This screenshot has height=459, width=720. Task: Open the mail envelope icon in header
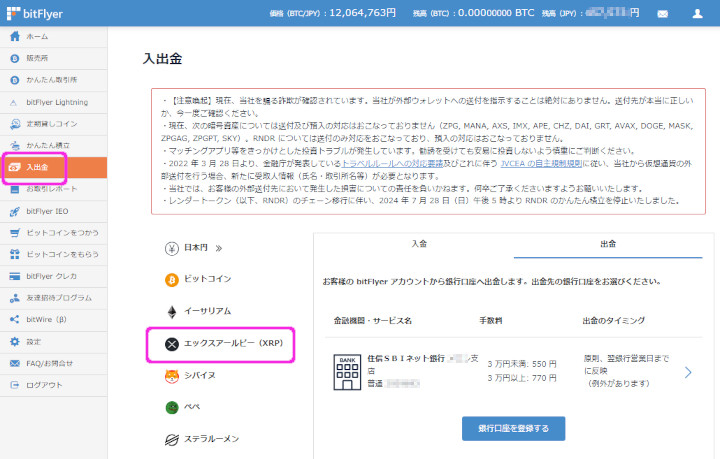[662, 15]
